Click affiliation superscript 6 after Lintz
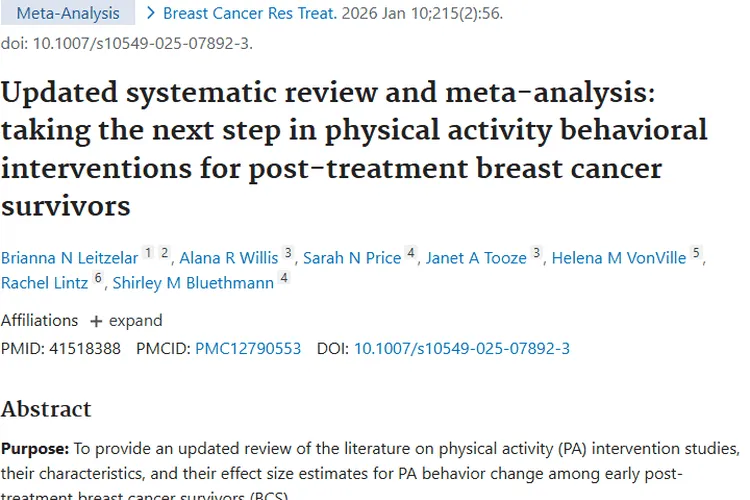 [x=98, y=279]
